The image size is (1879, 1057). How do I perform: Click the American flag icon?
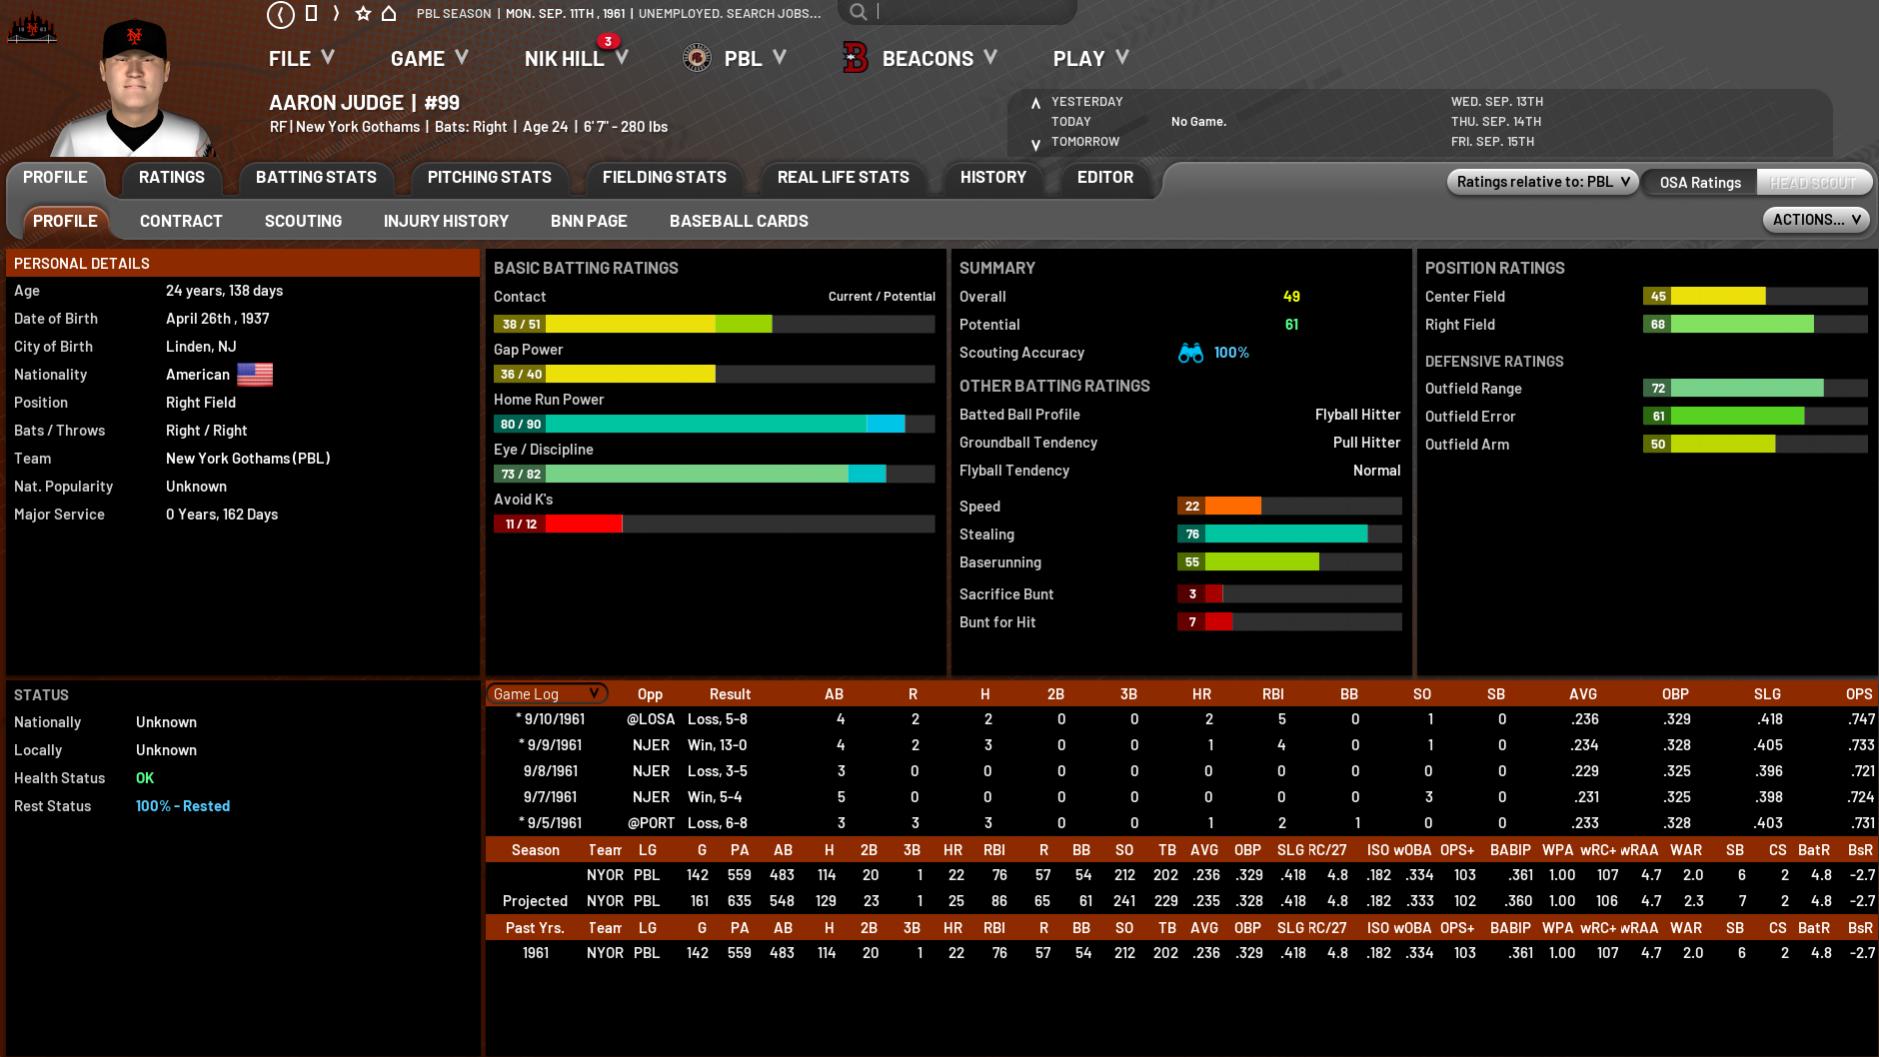255,374
